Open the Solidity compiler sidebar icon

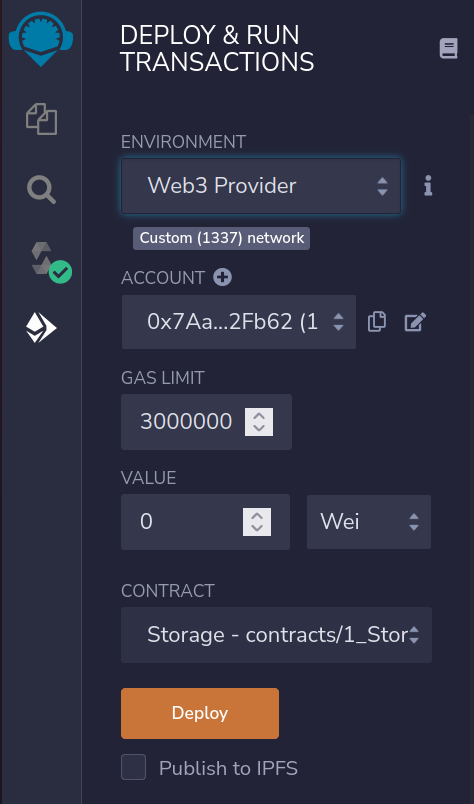pyautogui.click(x=50, y=263)
